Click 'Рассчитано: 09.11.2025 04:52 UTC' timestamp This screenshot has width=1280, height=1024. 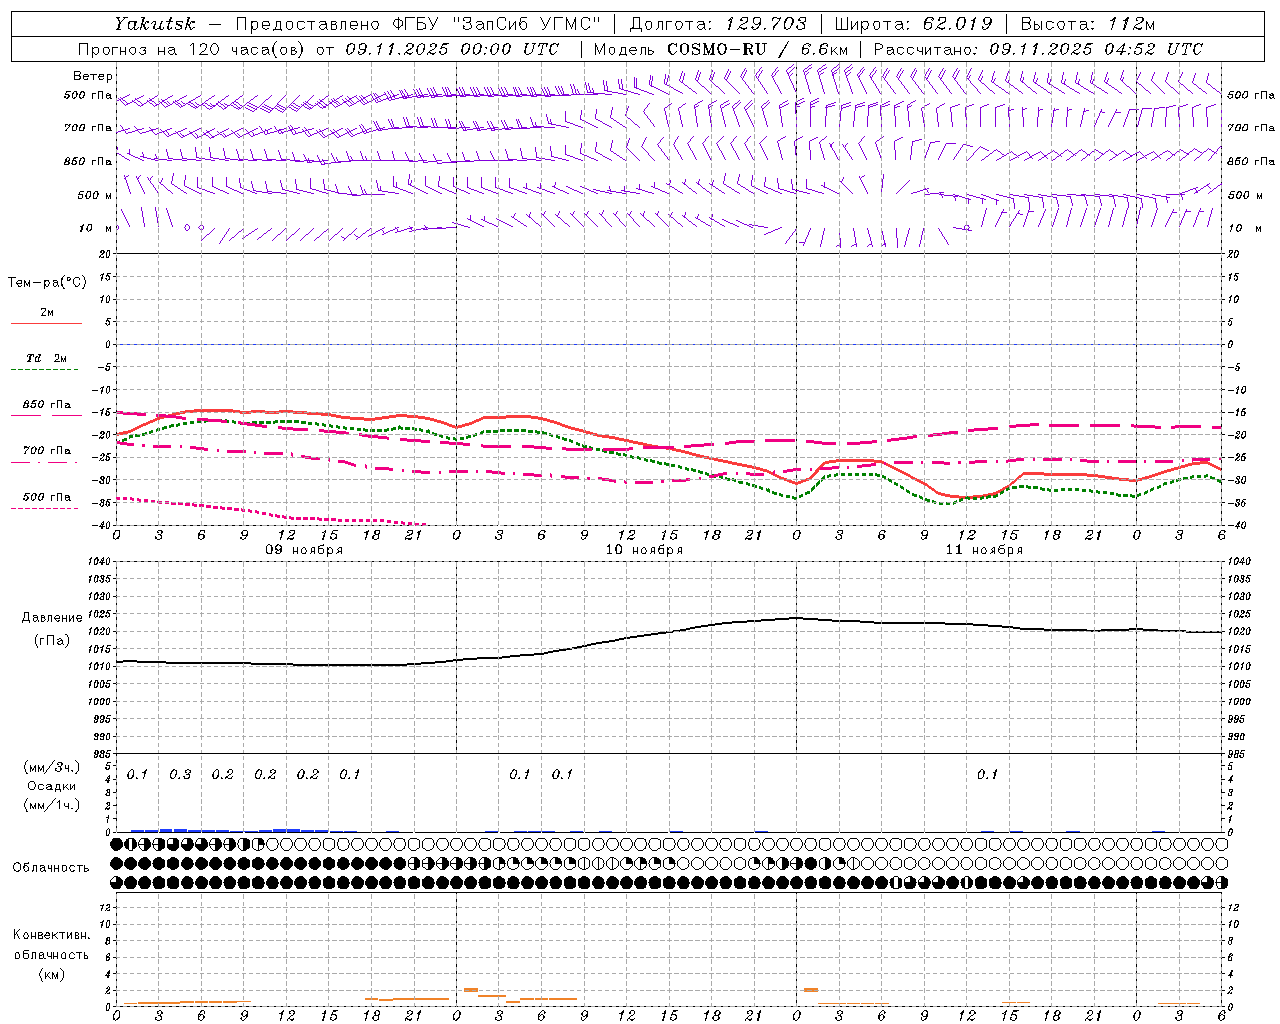1038,49
